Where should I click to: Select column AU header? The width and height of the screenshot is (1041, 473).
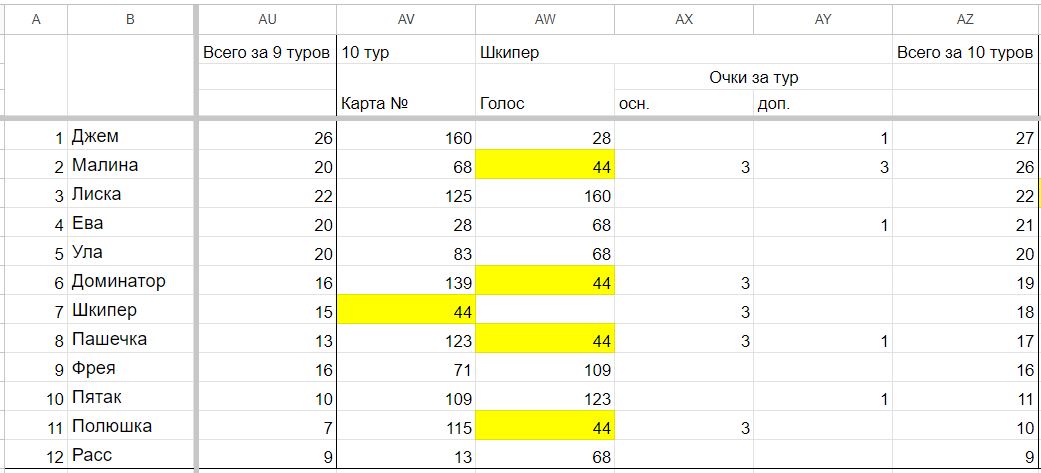tap(267, 20)
